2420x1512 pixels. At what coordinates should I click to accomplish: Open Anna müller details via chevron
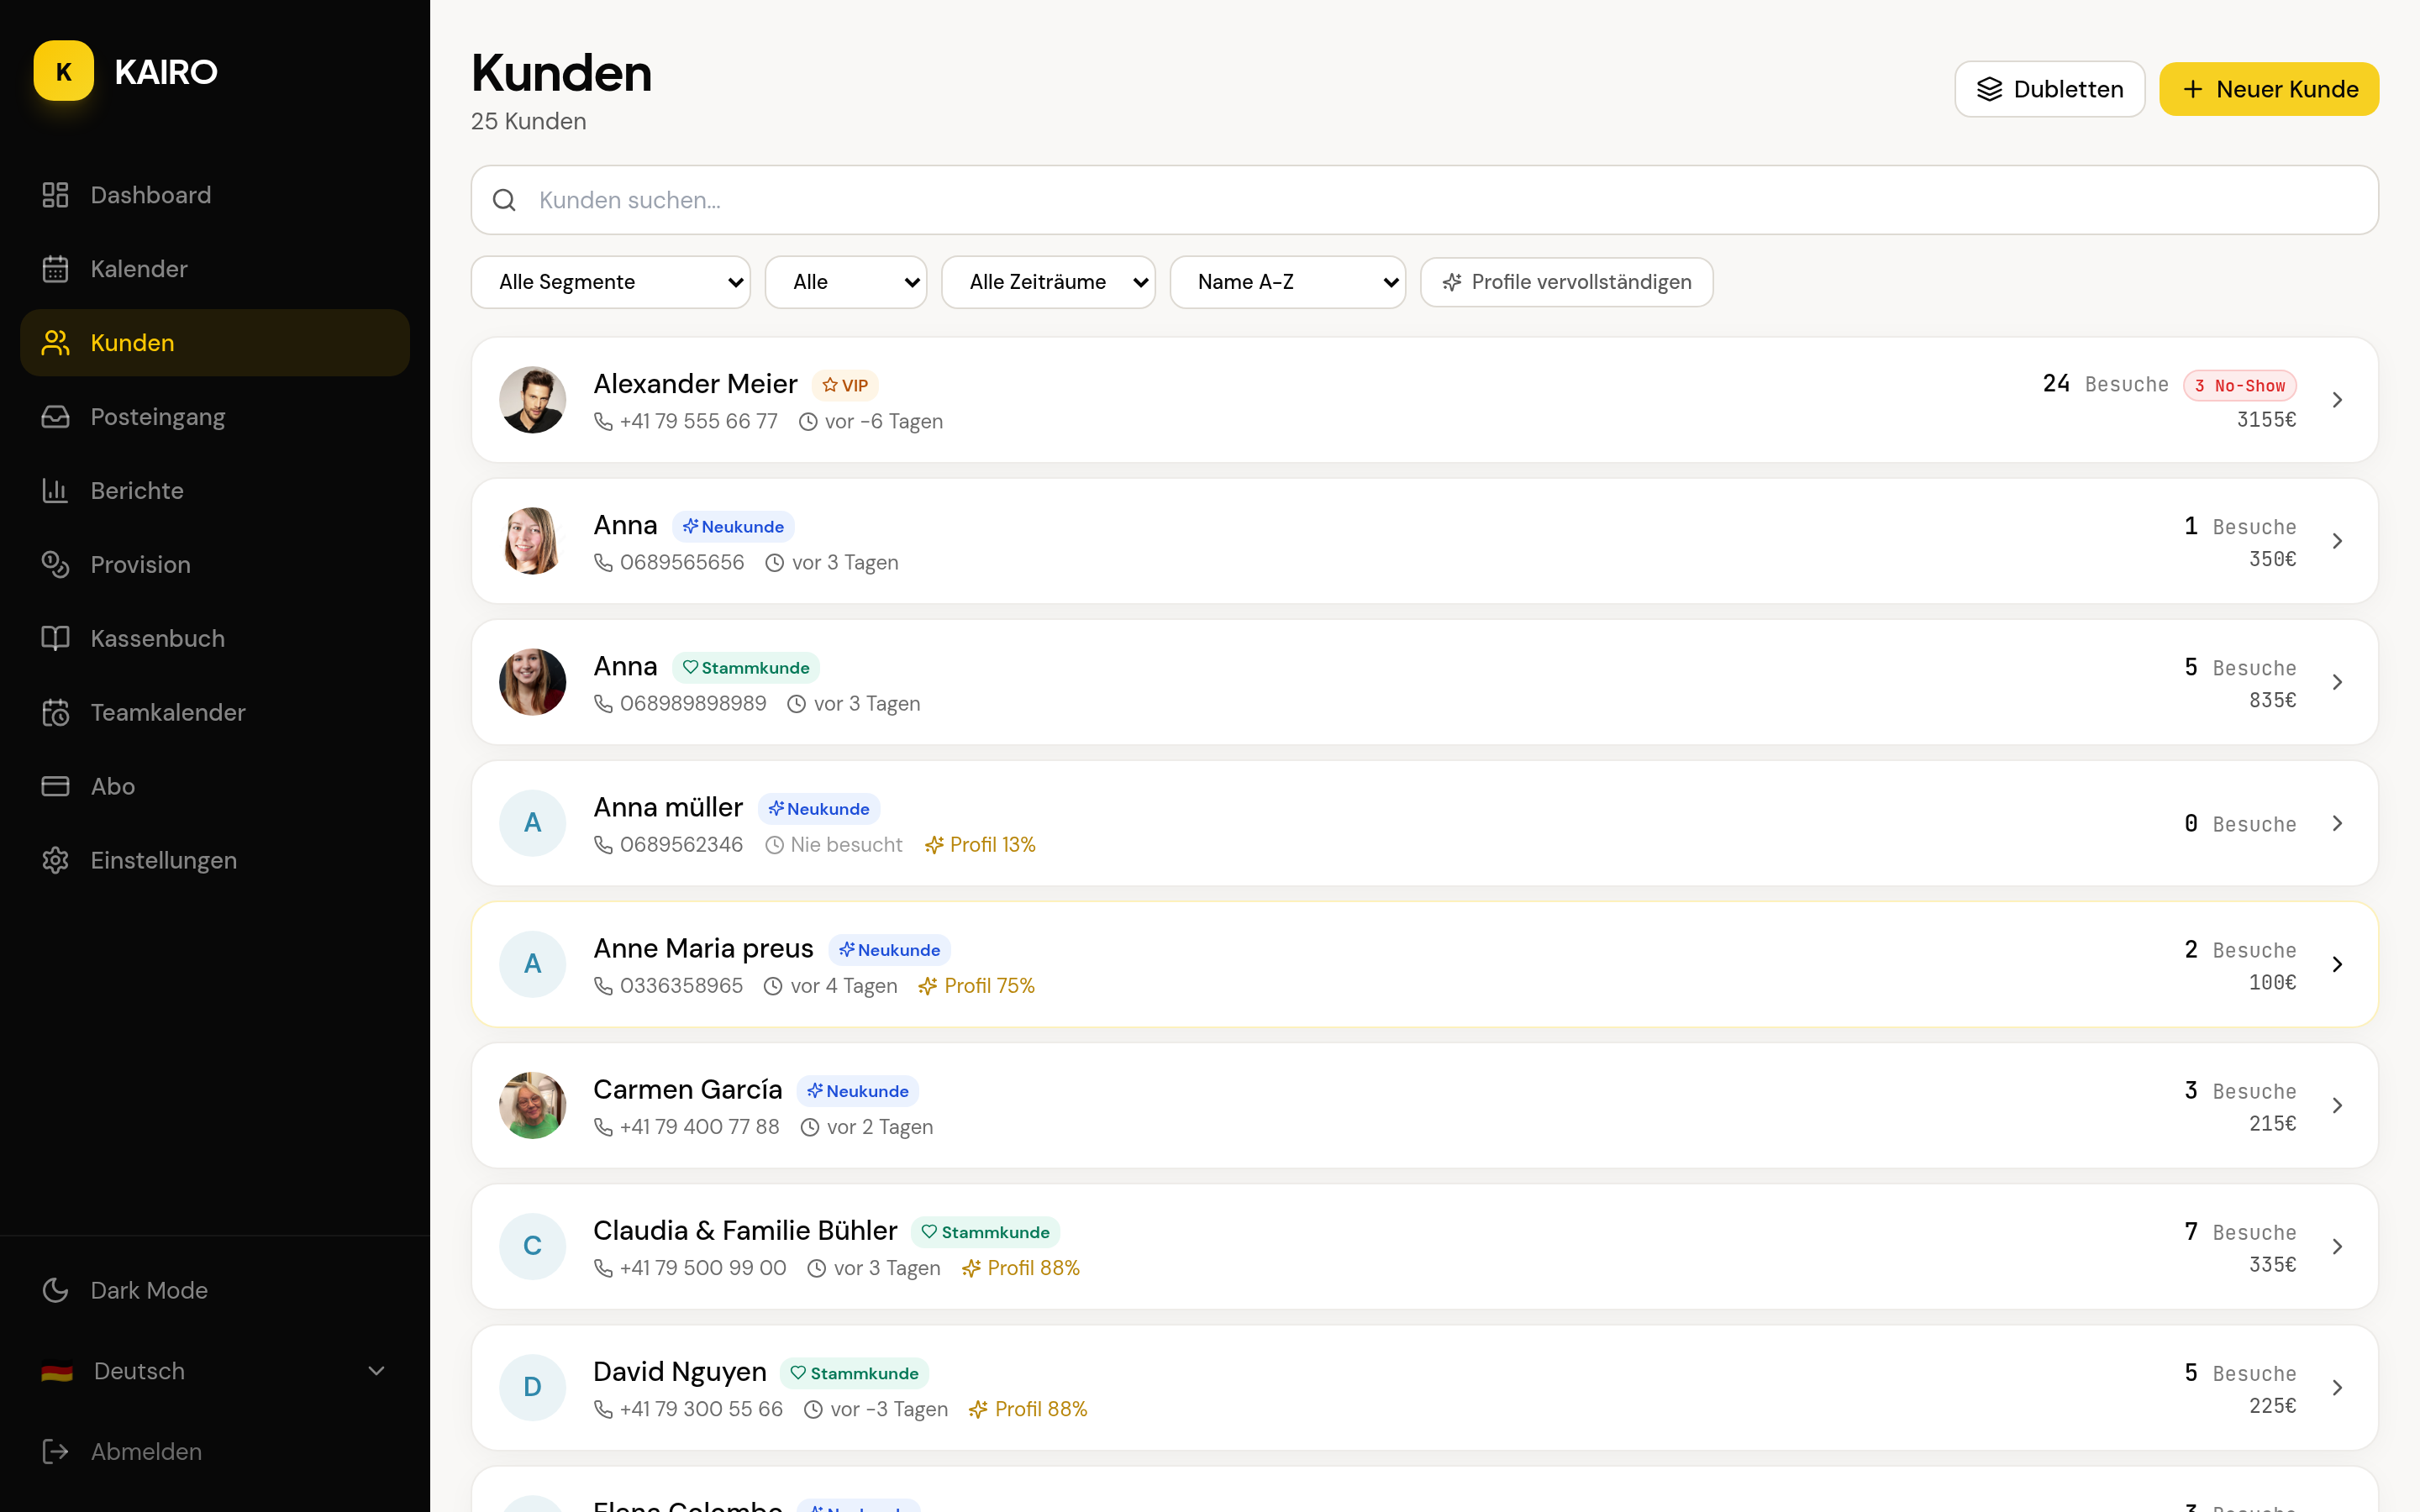2337,823
